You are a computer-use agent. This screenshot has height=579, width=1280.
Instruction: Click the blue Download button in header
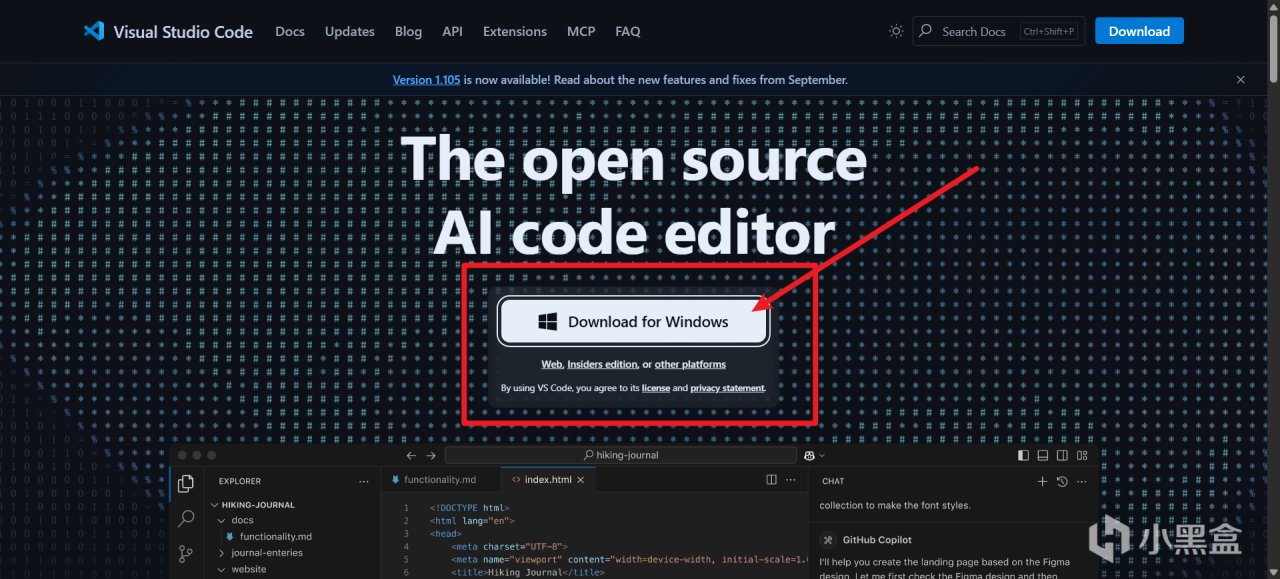click(1139, 31)
